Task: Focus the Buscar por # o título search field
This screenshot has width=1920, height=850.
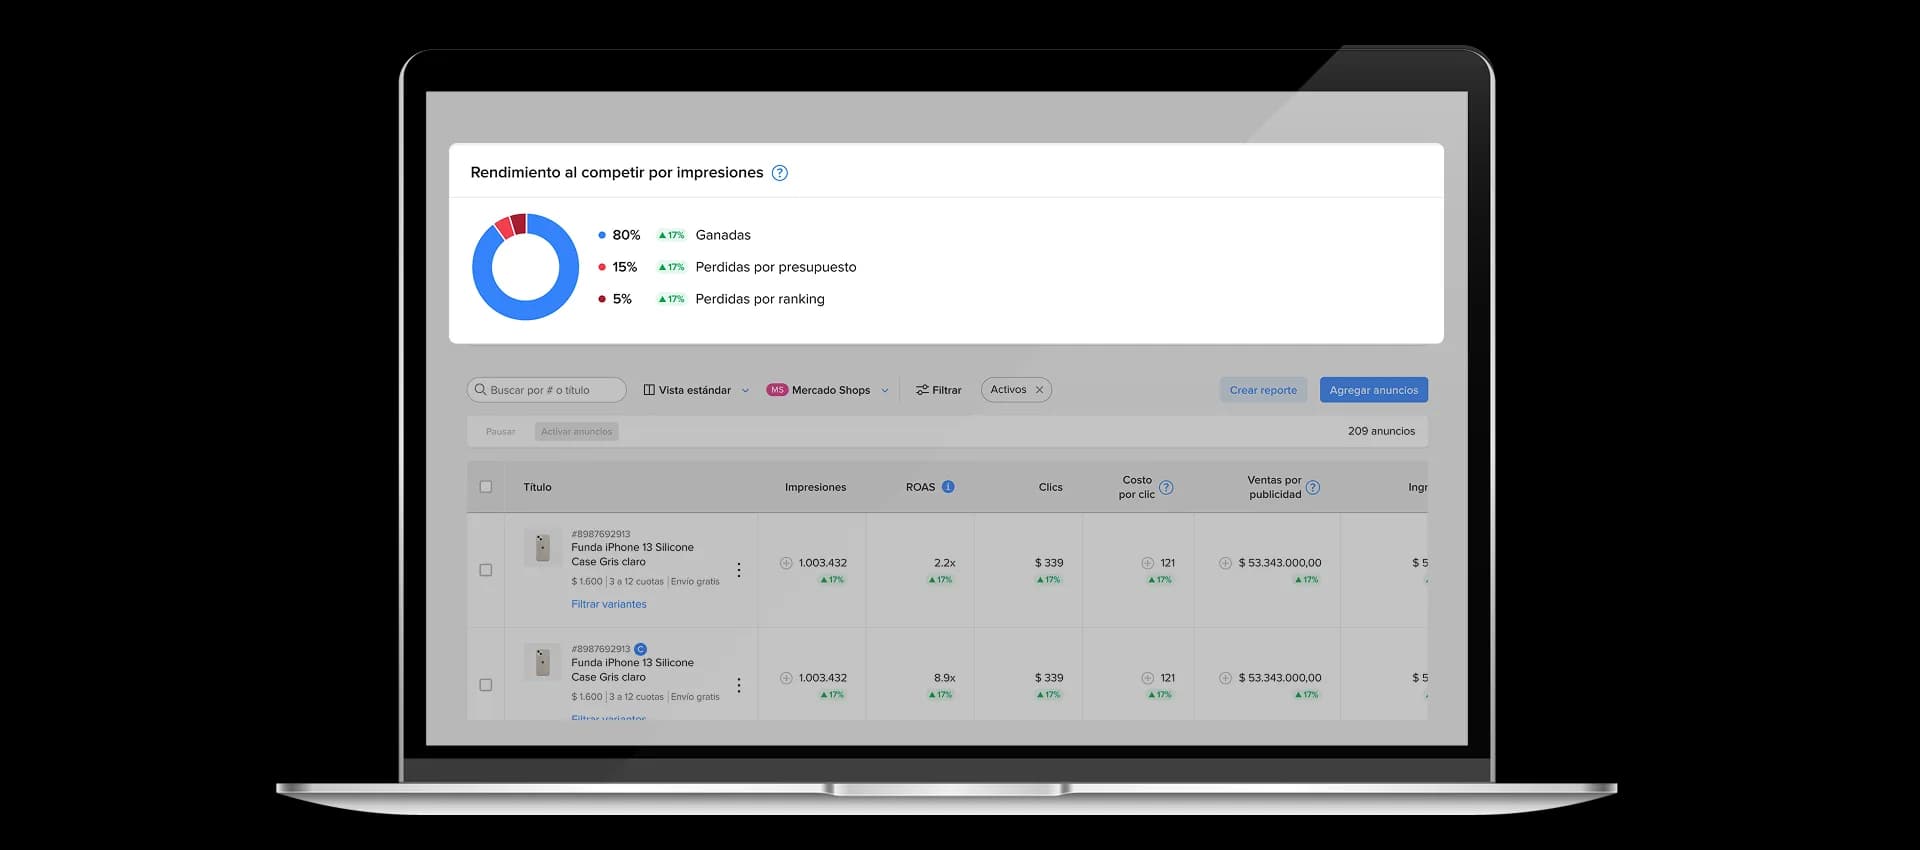Action: coord(546,390)
